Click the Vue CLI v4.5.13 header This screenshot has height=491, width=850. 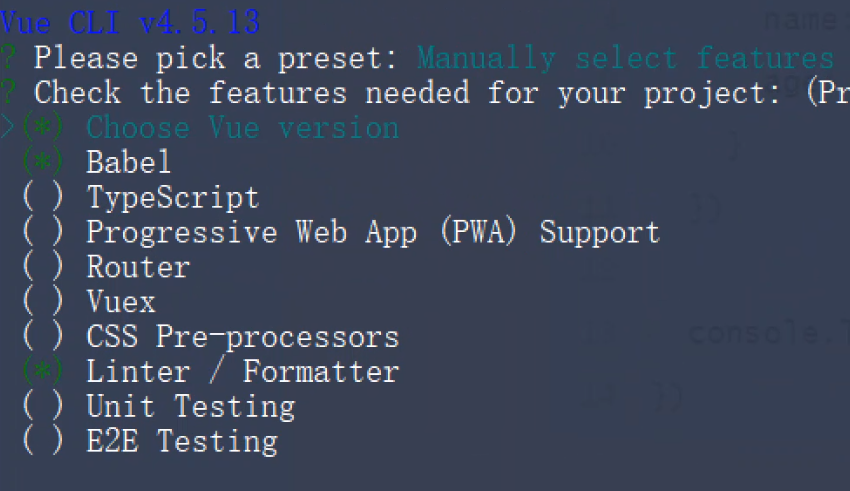click(130, 22)
